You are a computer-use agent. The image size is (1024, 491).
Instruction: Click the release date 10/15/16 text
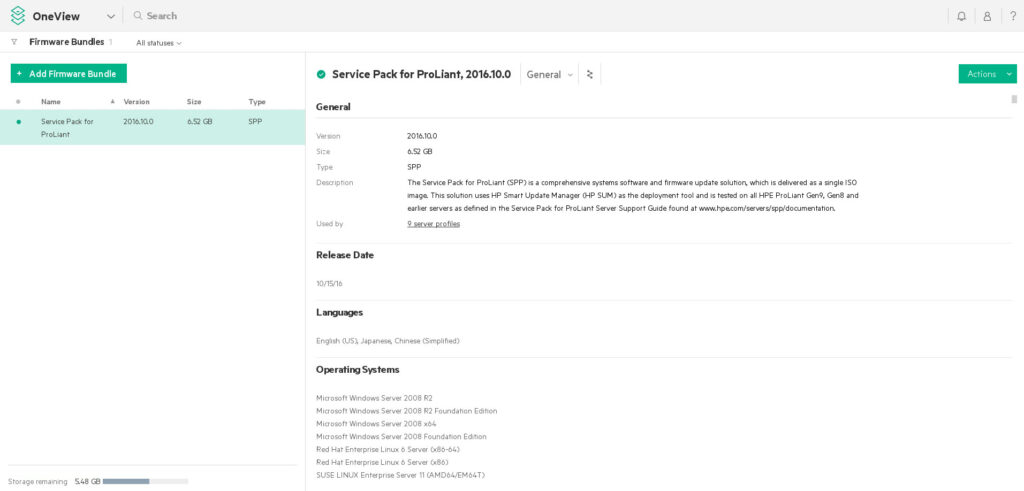(x=329, y=284)
